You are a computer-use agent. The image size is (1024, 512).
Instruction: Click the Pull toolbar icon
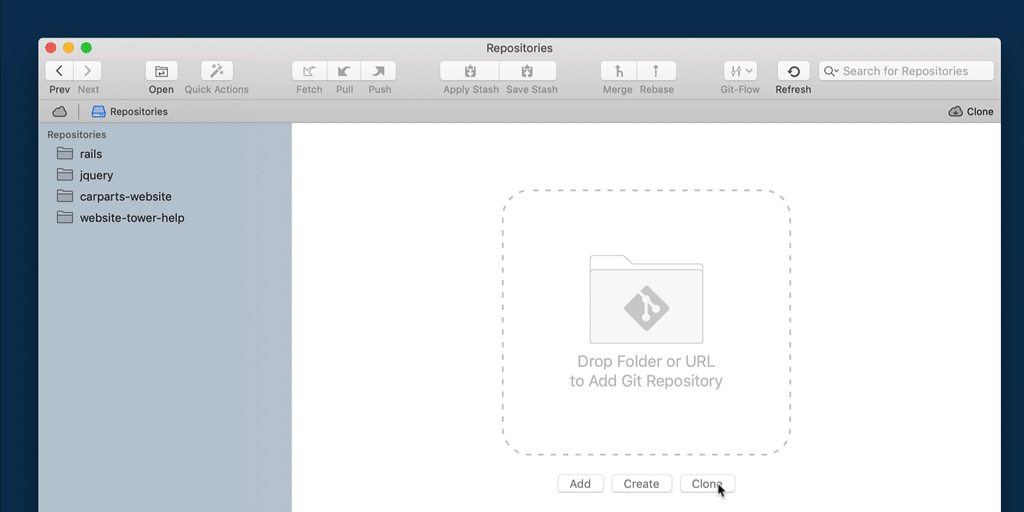click(x=344, y=71)
